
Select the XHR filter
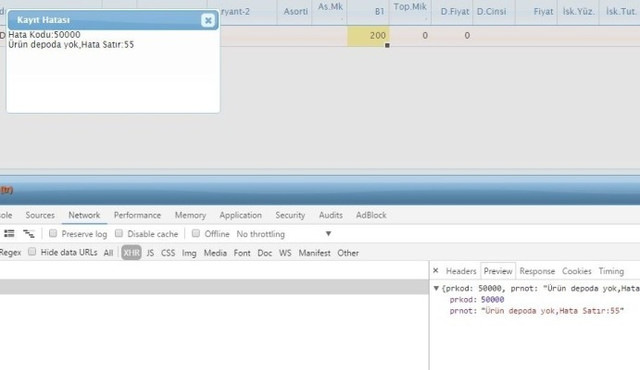[x=131, y=253]
